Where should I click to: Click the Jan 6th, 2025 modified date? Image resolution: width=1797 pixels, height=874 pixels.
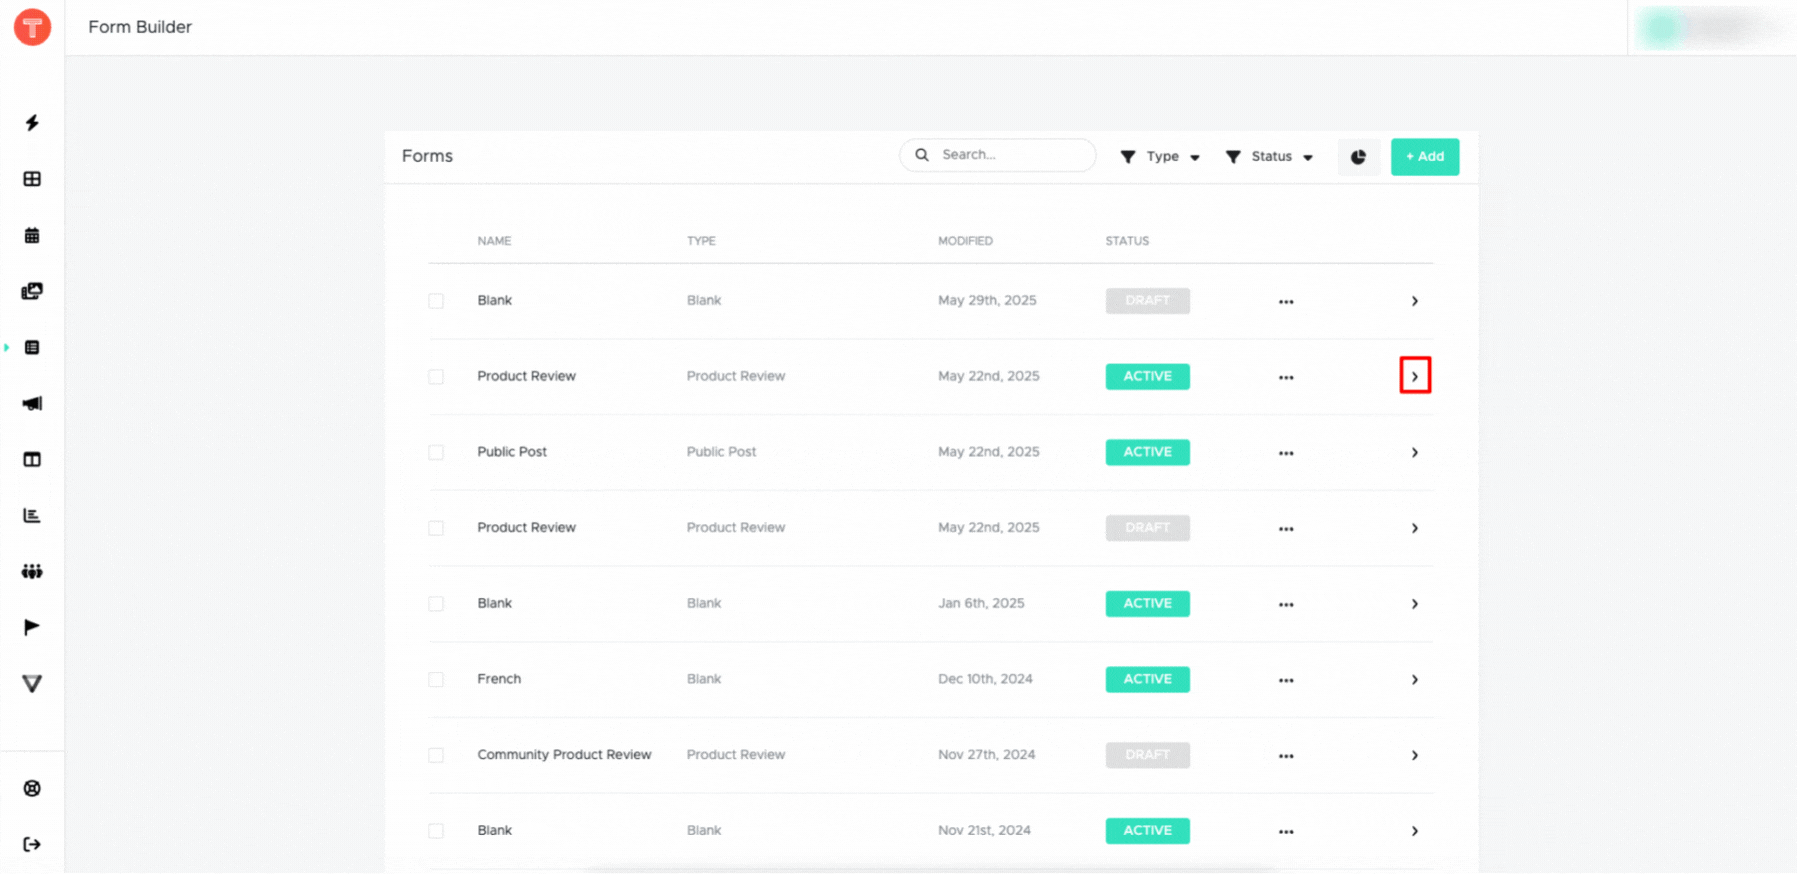click(981, 603)
